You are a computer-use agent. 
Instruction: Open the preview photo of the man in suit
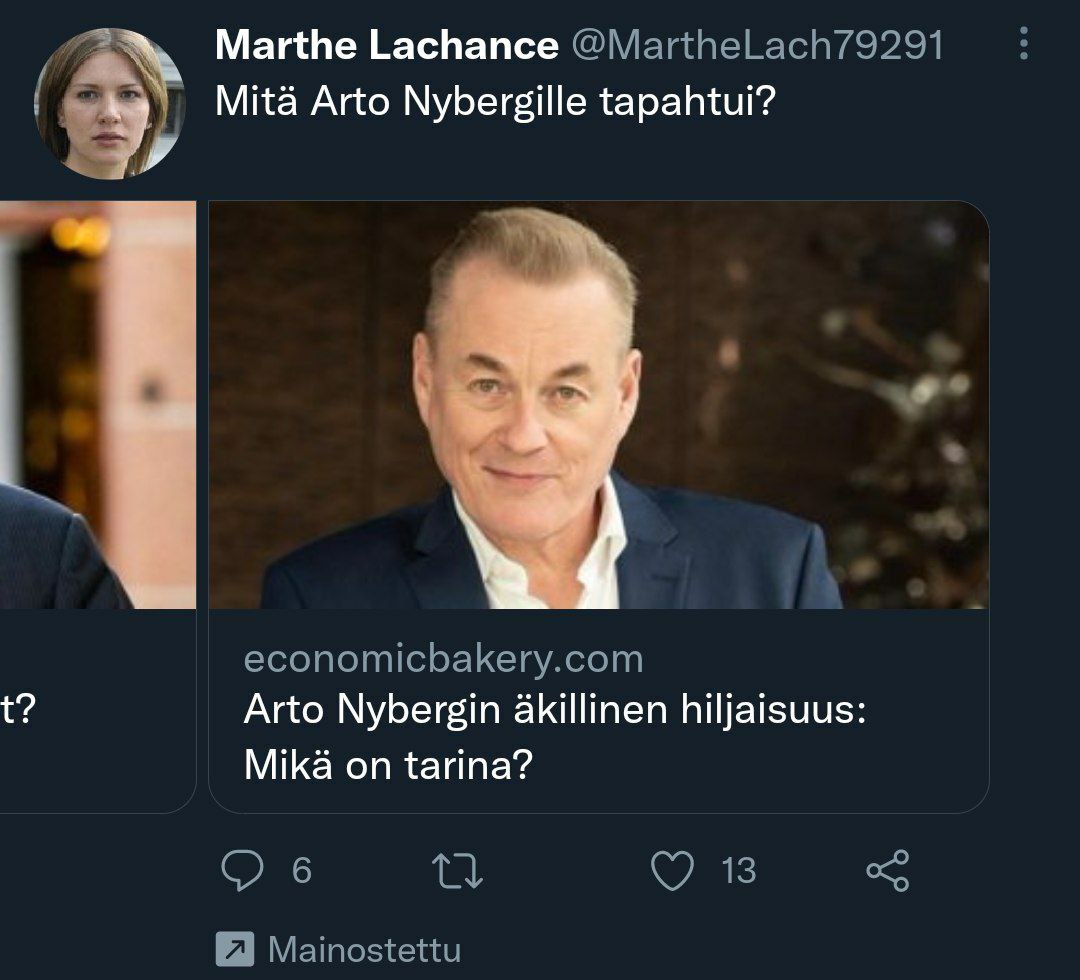click(x=540, y=420)
